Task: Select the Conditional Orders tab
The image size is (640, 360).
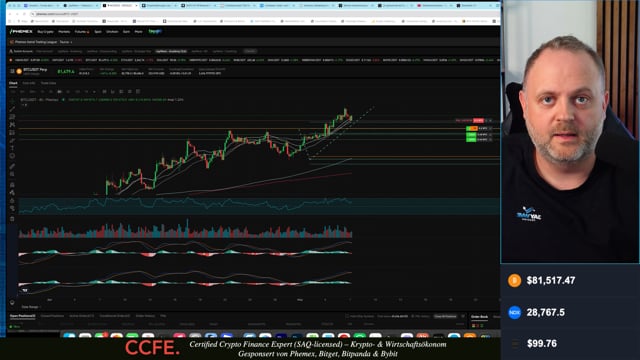Action: coord(115,316)
